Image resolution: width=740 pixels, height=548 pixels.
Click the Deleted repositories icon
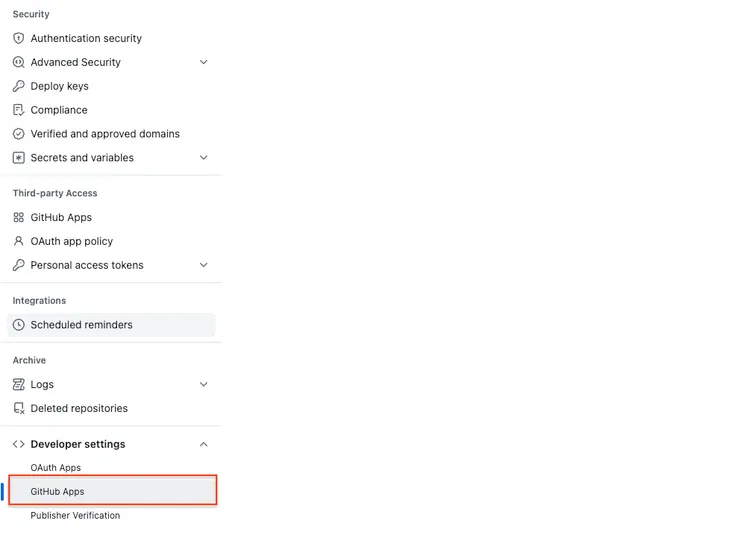[18, 408]
